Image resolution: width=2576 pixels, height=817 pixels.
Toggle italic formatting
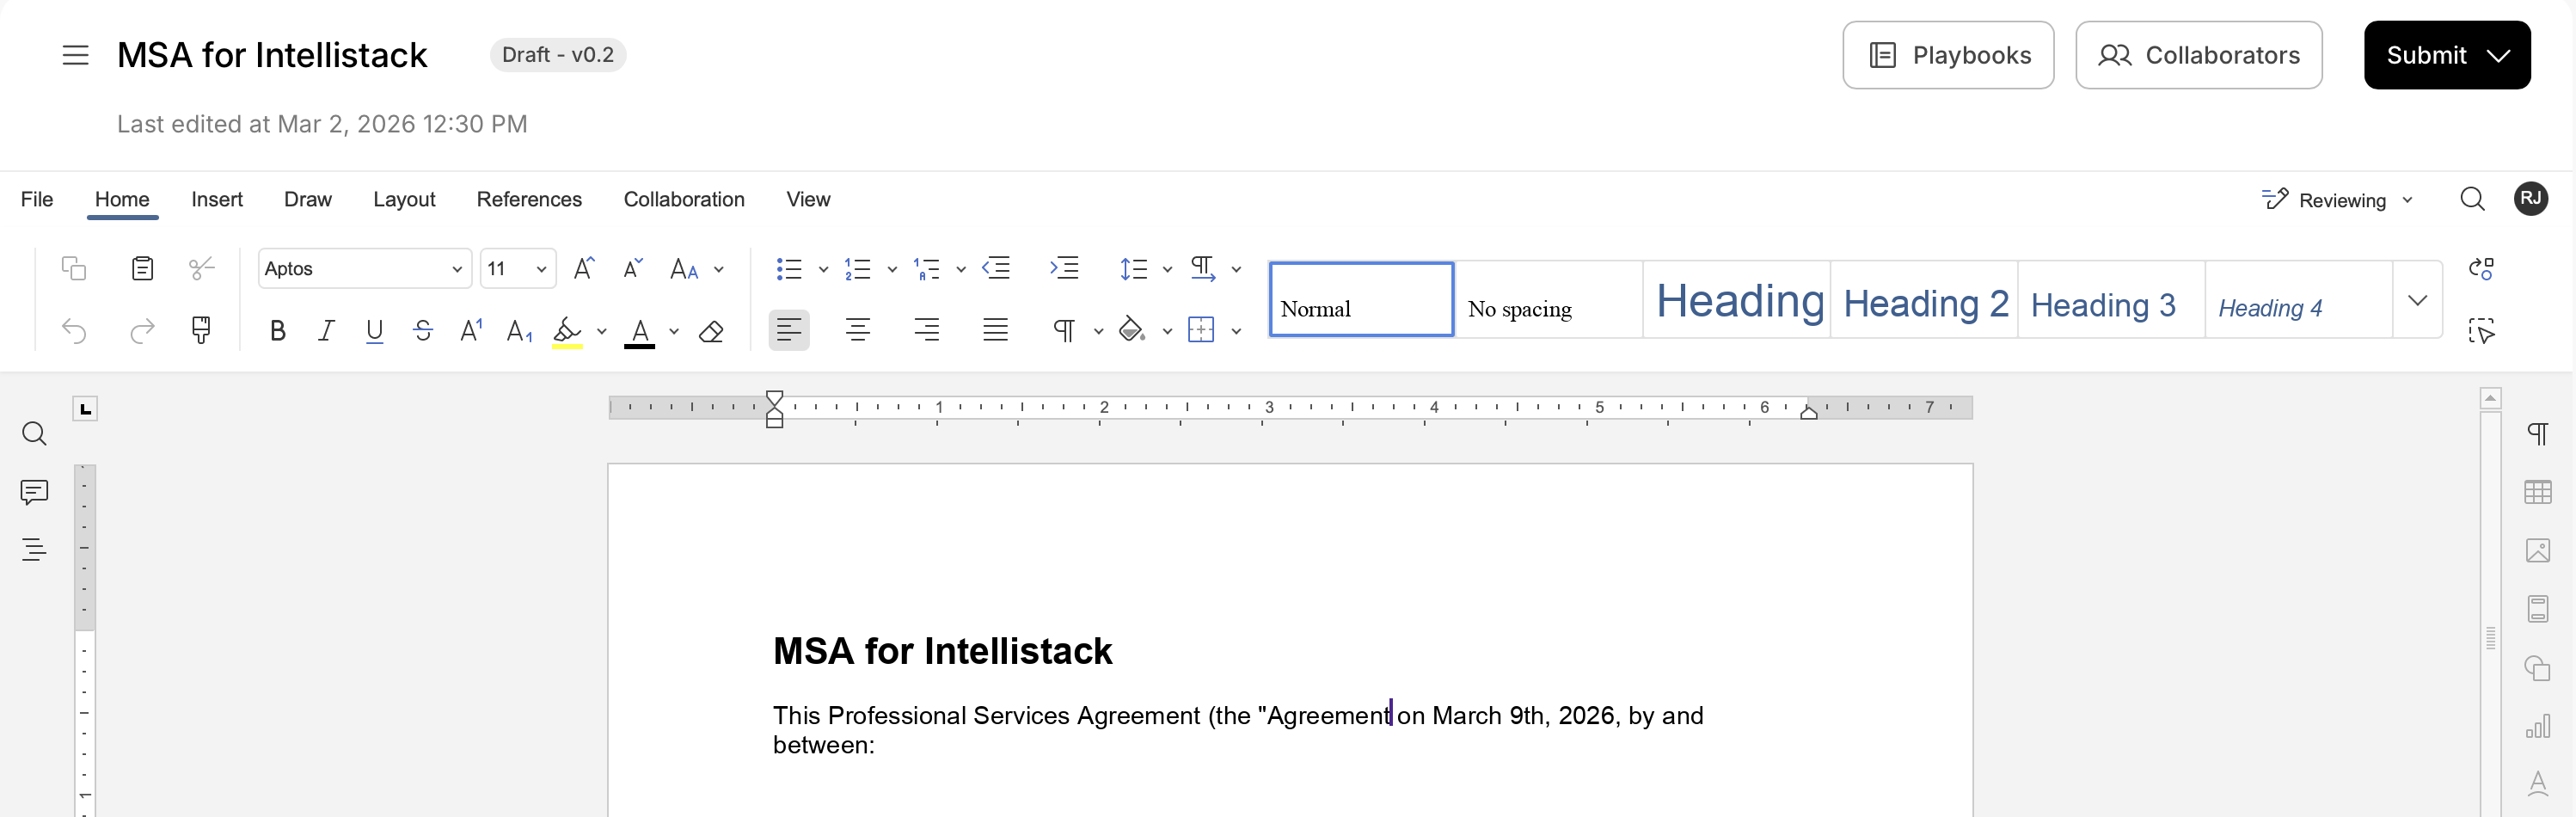tap(326, 331)
